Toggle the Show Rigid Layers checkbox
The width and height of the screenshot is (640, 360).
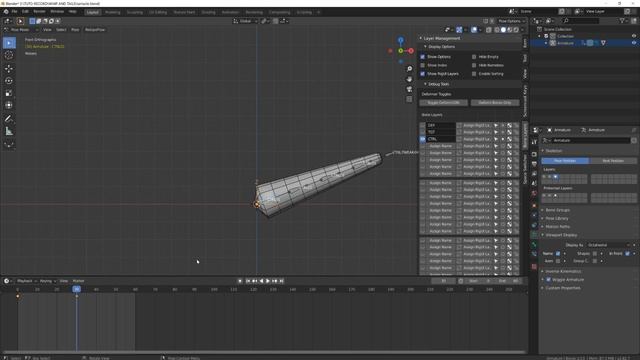coord(422,74)
